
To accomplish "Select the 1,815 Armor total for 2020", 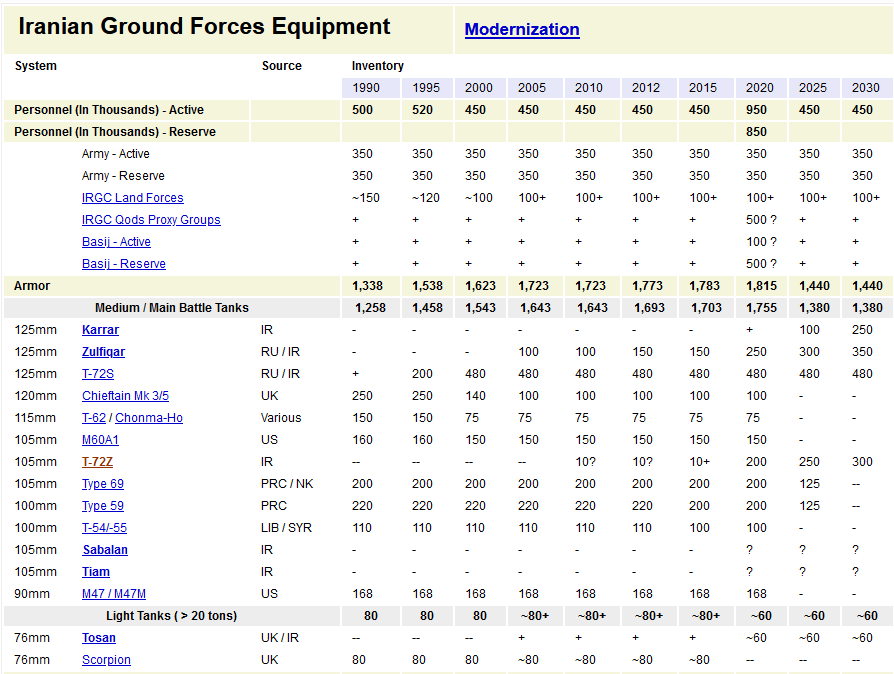I will click(761, 286).
